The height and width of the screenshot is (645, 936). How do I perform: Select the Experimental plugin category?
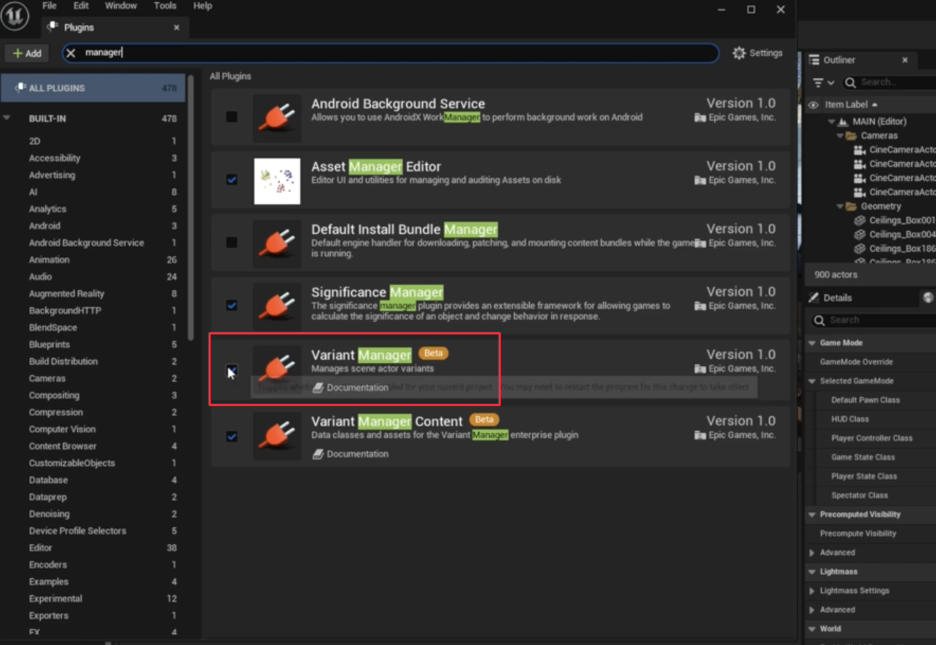point(56,598)
